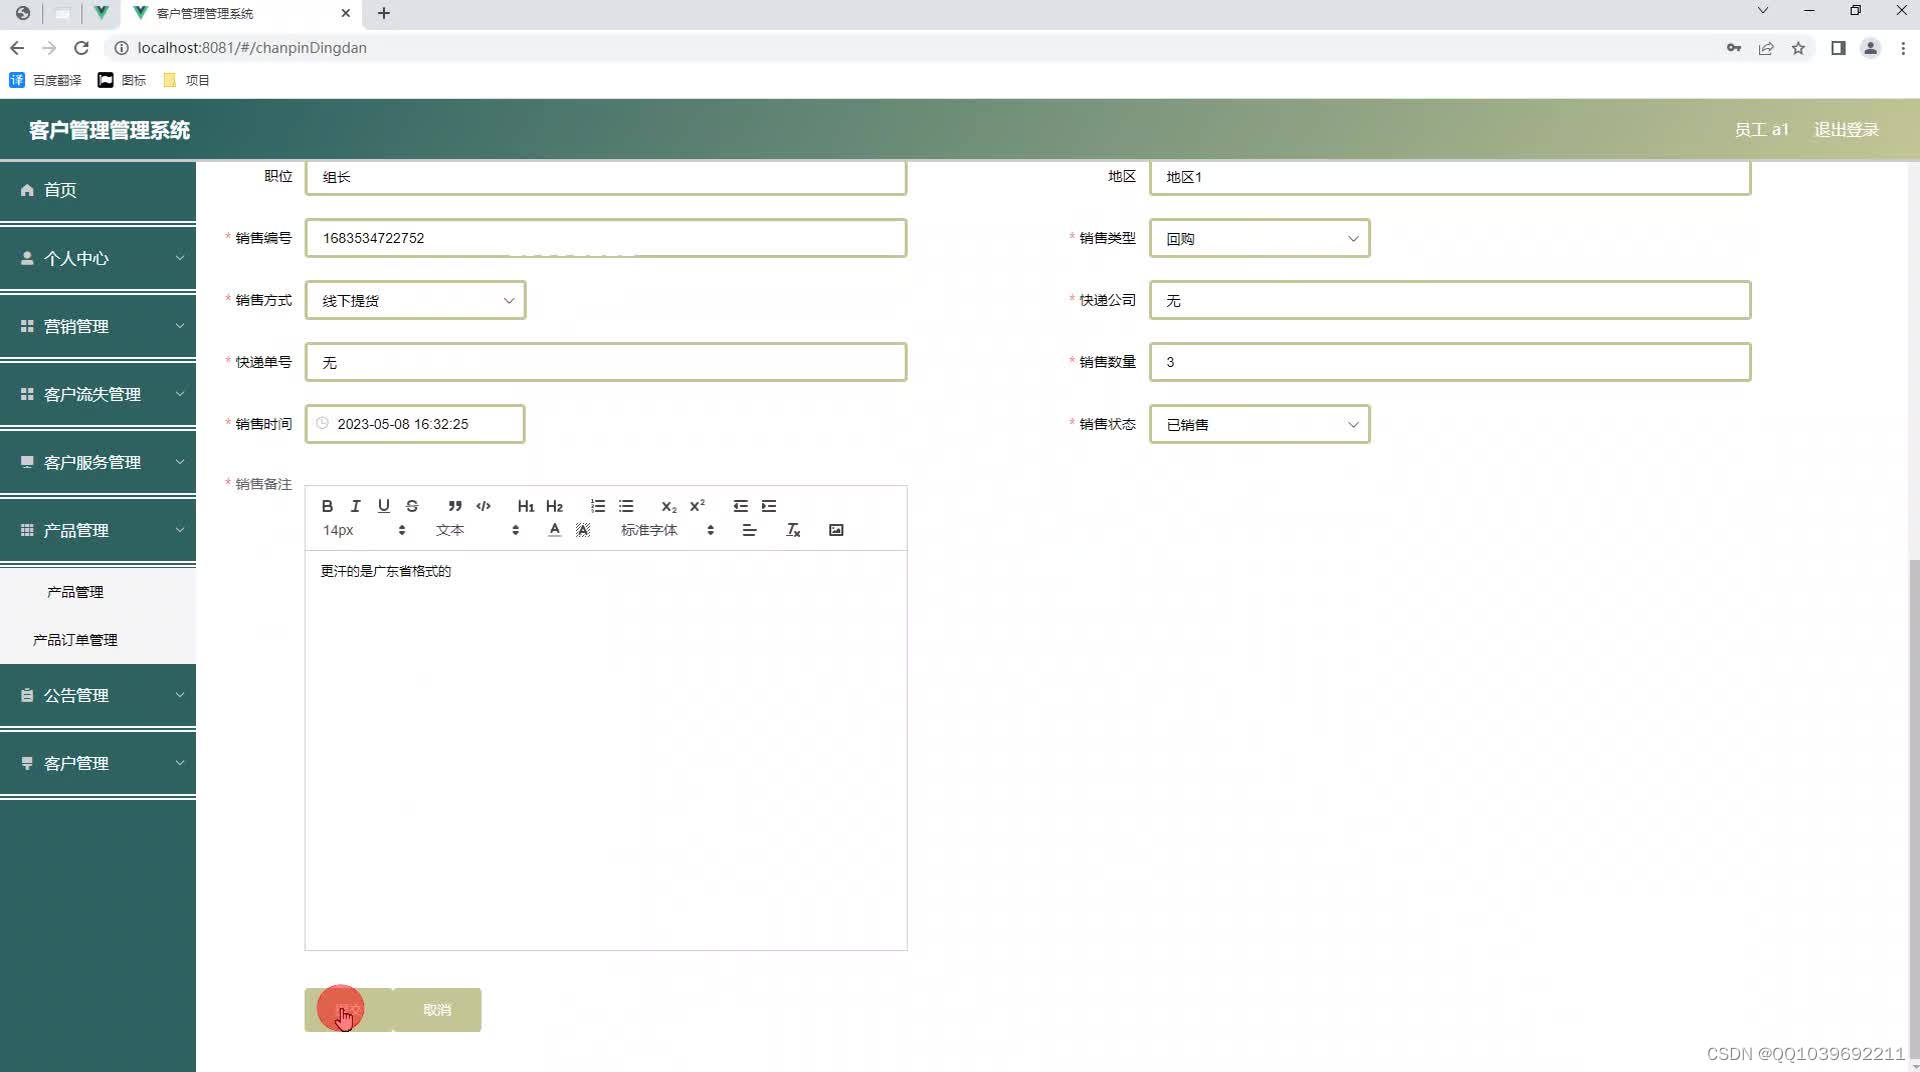1920x1072 pixels.
Task: Insert a blockquote in the editor
Action: click(x=455, y=506)
